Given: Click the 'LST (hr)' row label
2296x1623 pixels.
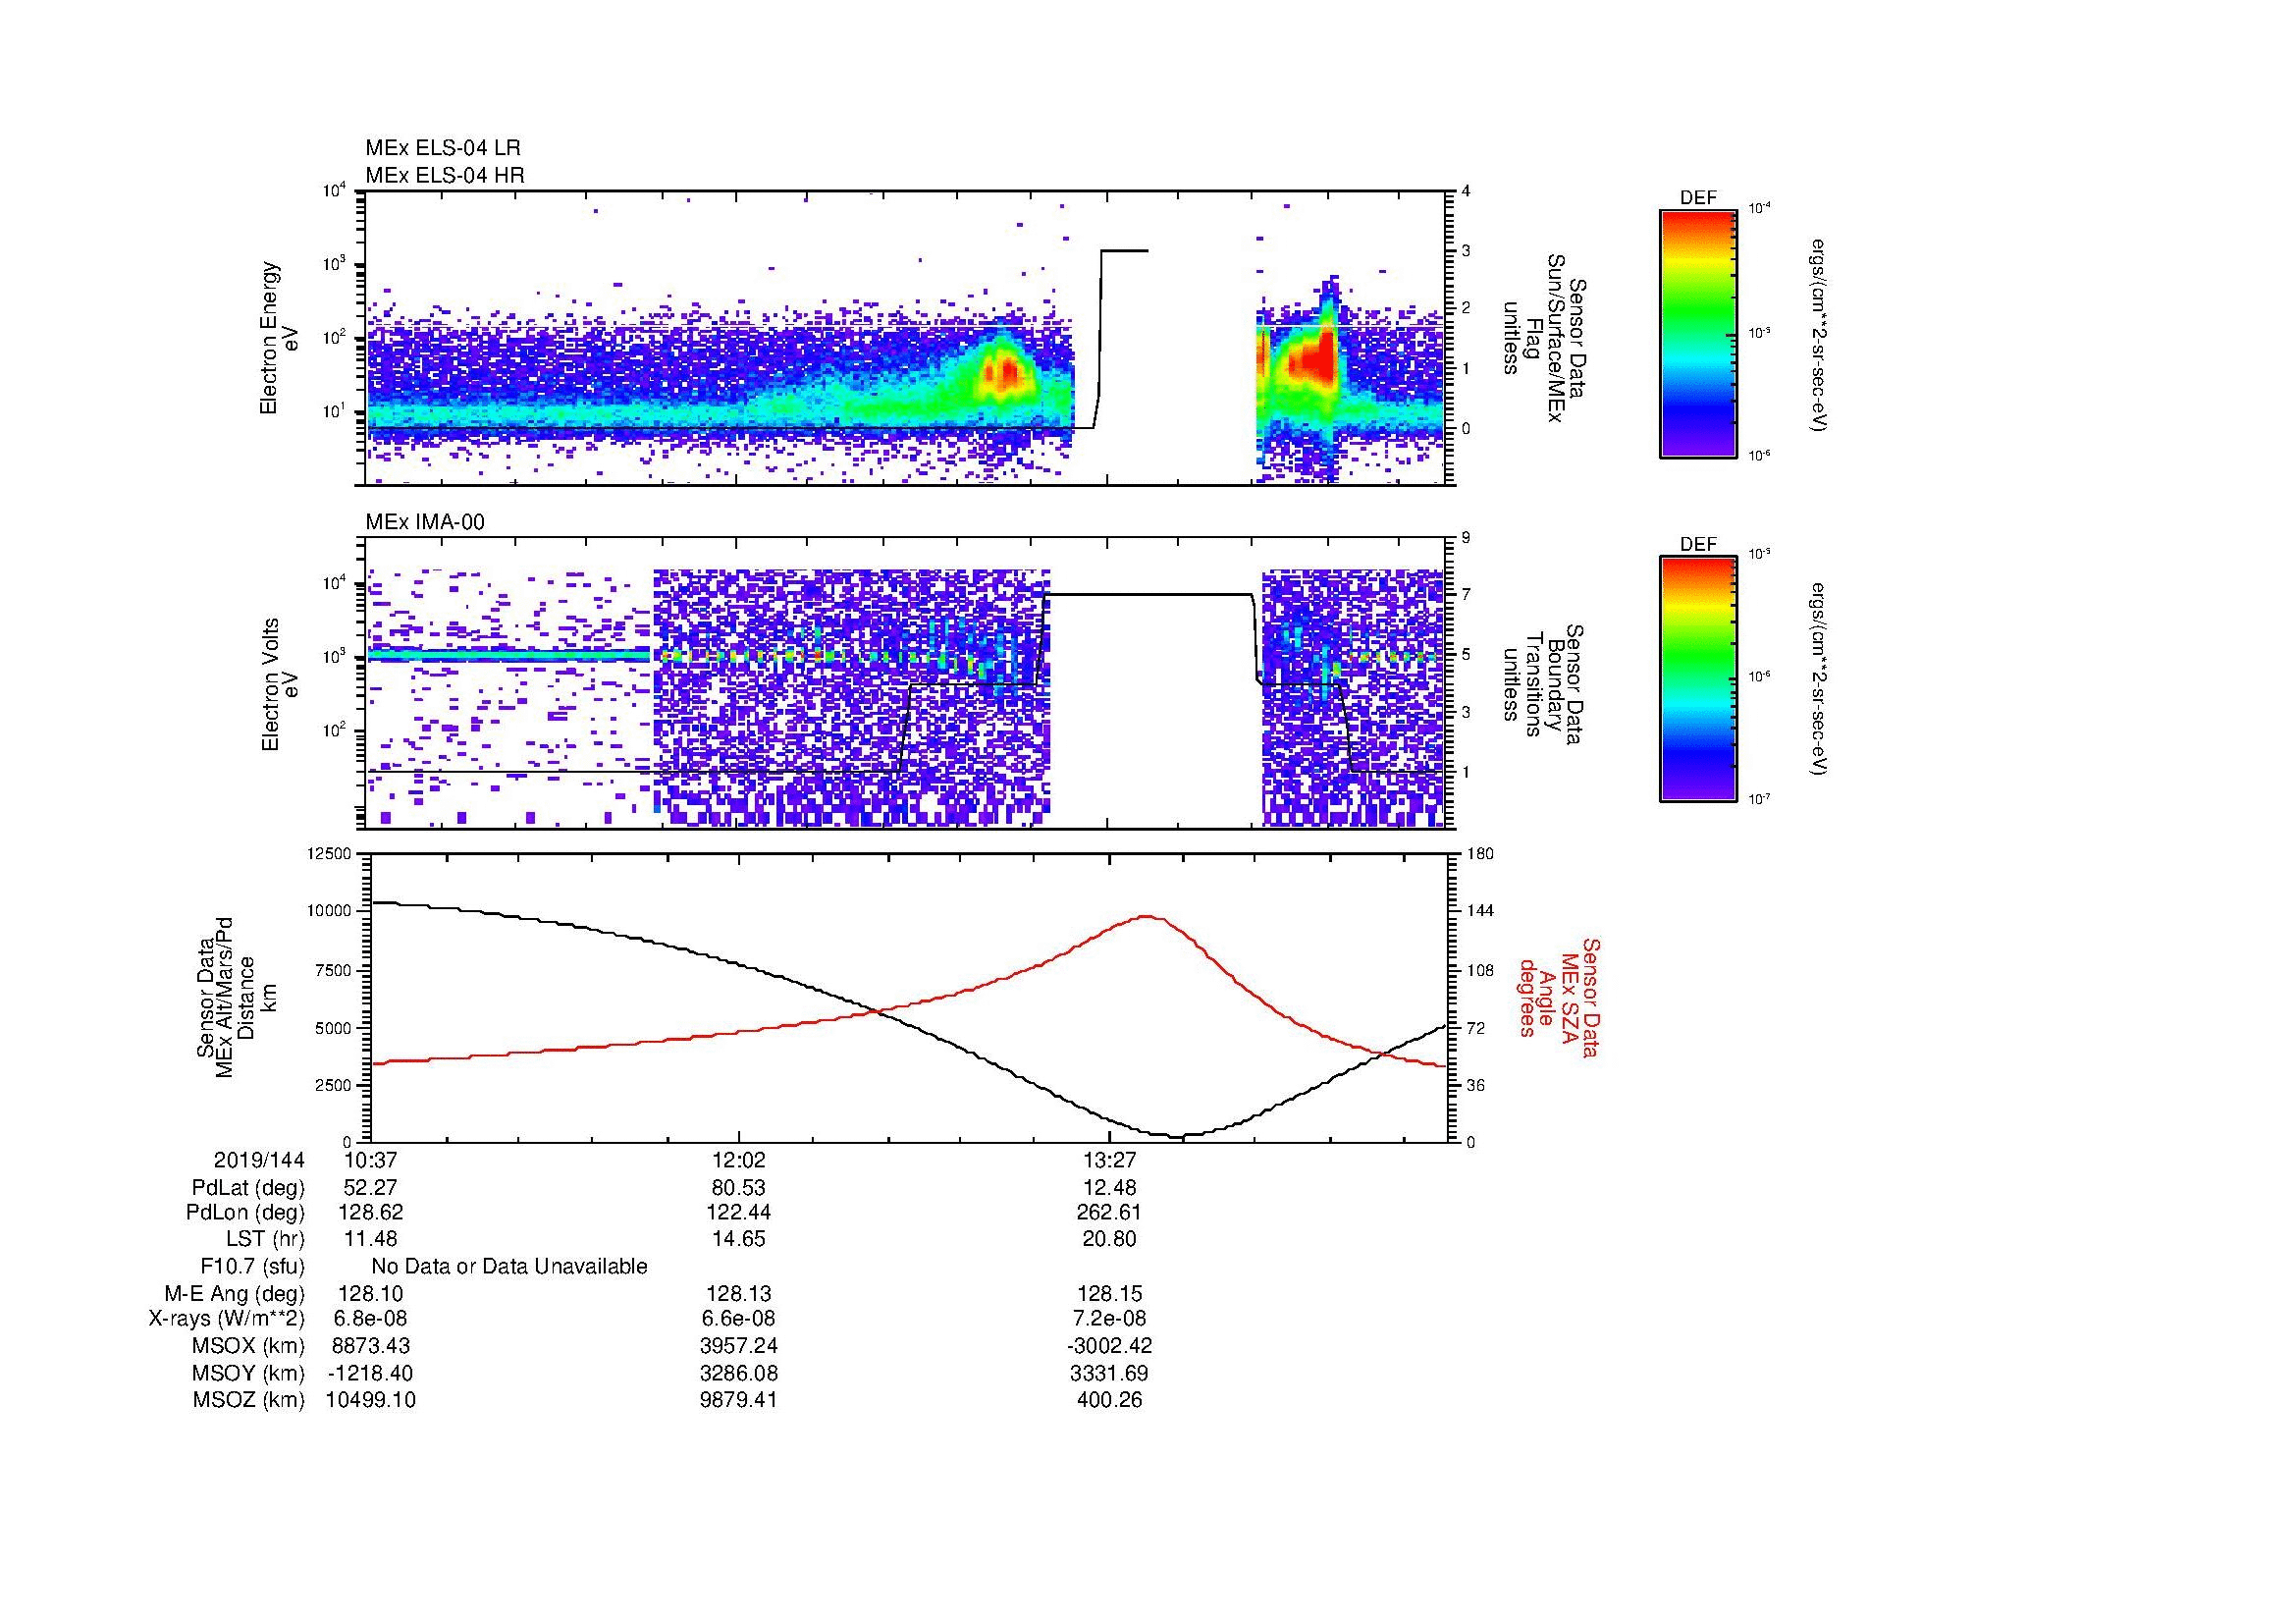Looking at the screenshot, I should (265, 1239).
